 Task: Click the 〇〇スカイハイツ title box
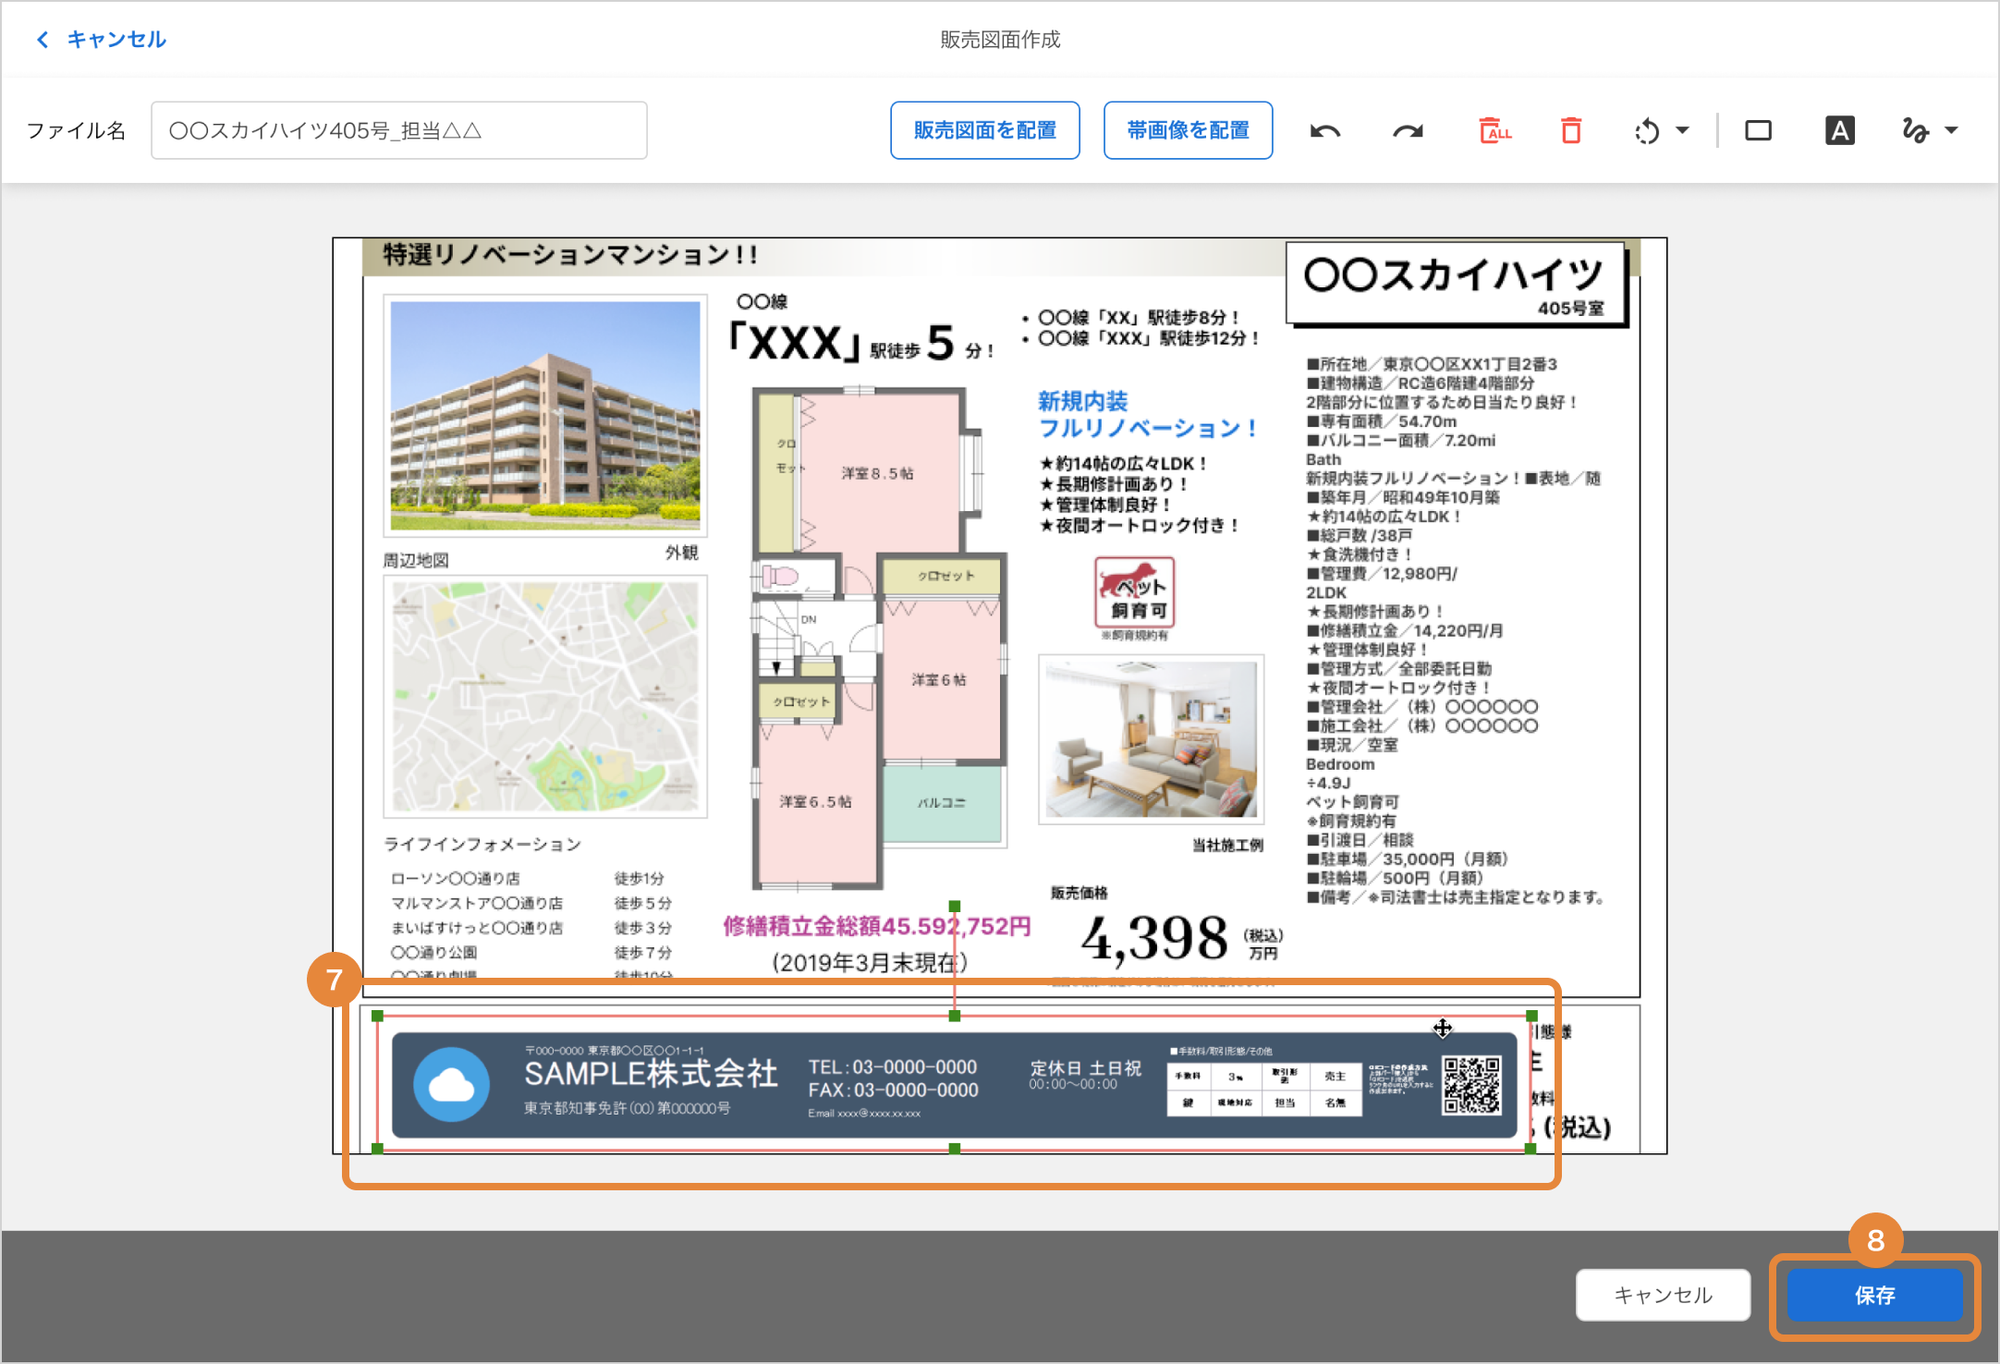click(x=1455, y=283)
